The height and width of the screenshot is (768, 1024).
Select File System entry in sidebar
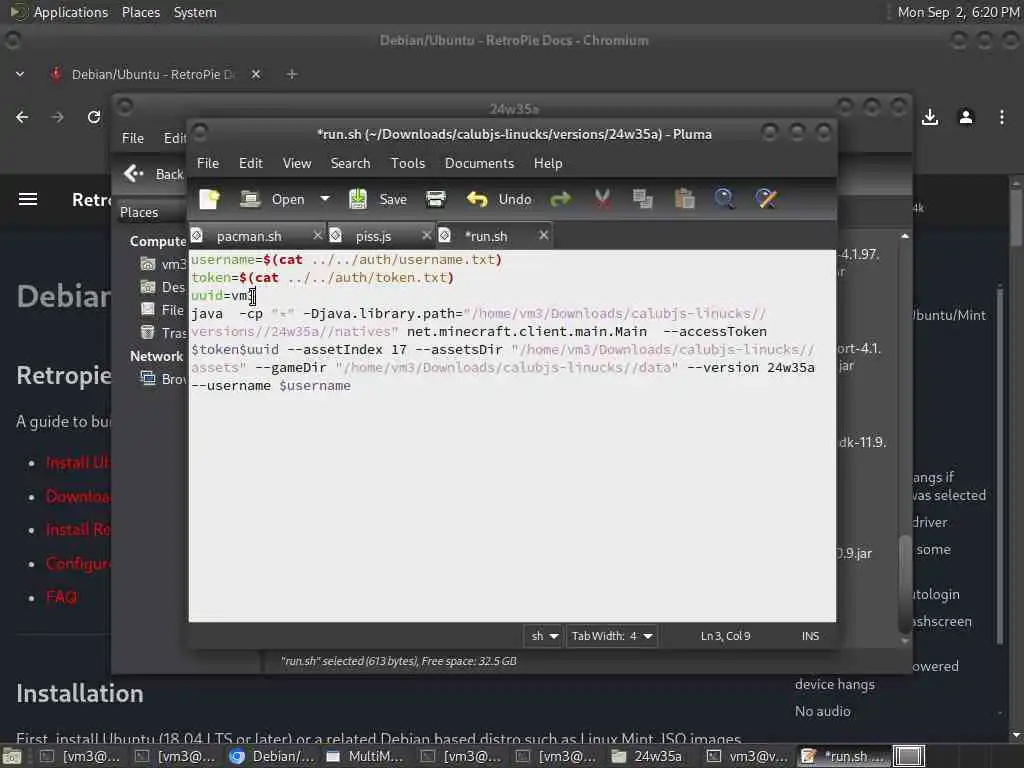coord(164,310)
